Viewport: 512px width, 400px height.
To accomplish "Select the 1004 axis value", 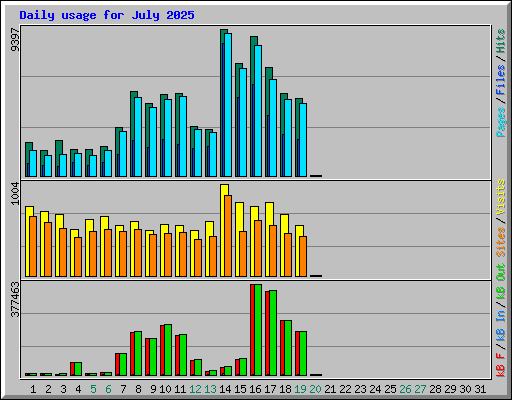I will 15,193.
